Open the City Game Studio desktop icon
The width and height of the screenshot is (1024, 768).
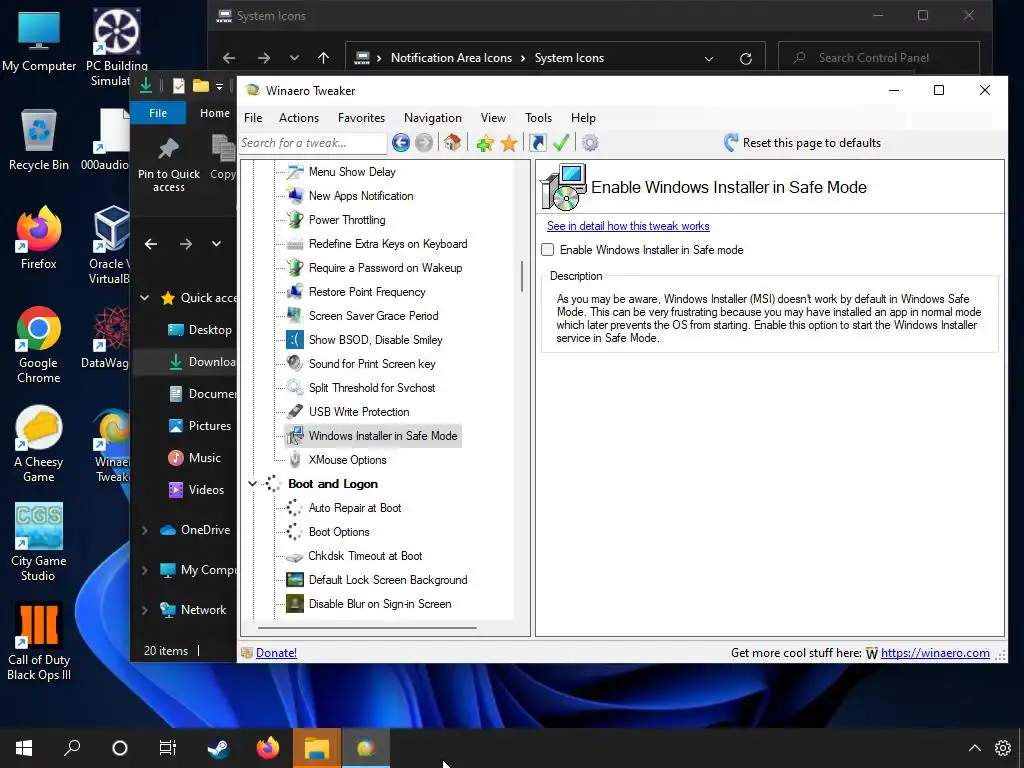(39, 542)
